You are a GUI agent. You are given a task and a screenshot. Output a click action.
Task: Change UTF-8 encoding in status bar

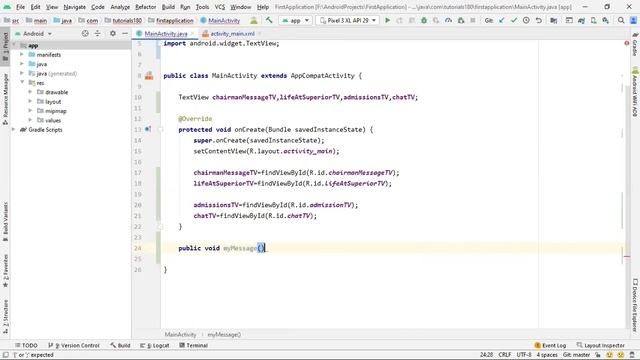coord(524,355)
